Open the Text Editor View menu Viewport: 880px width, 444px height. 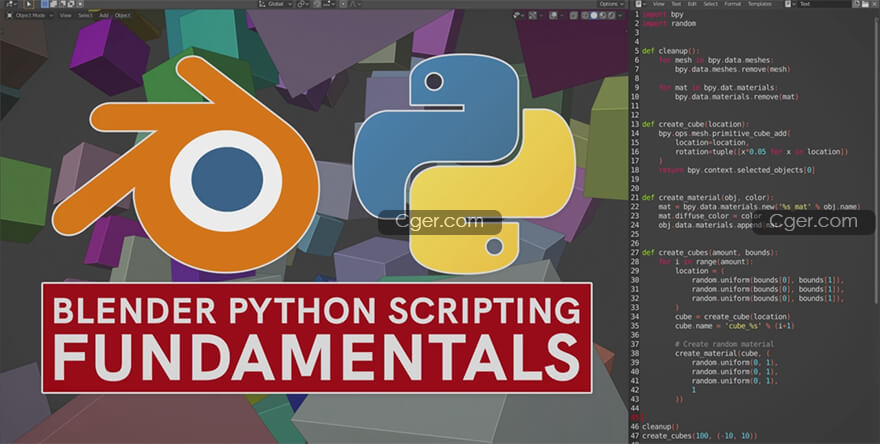(x=658, y=4)
